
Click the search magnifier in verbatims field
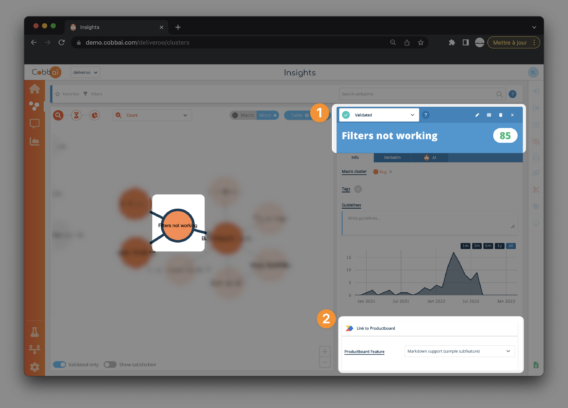click(x=499, y=94)
